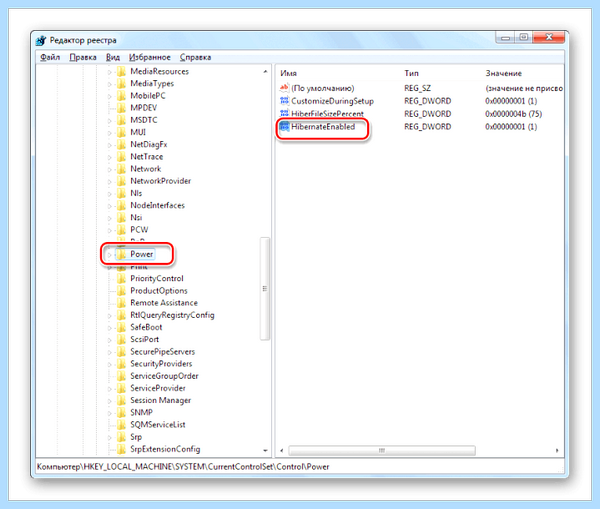Click the values pane scroll right arrow

[x=557, y=450]
